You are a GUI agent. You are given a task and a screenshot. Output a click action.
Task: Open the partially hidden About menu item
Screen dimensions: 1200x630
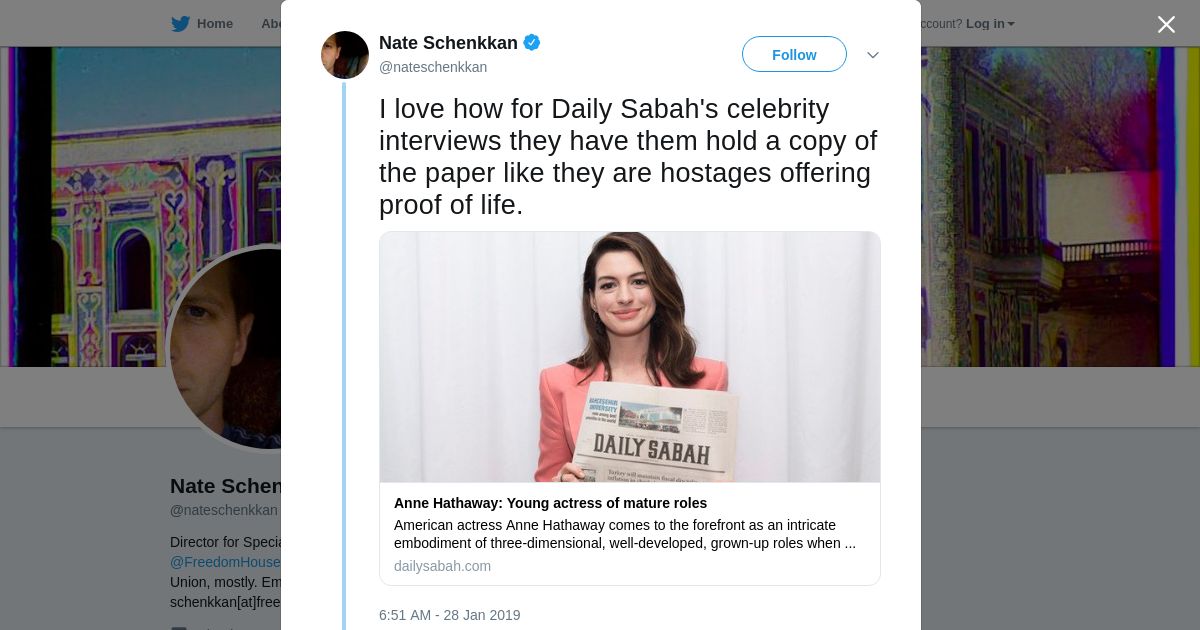coord(271,24)
